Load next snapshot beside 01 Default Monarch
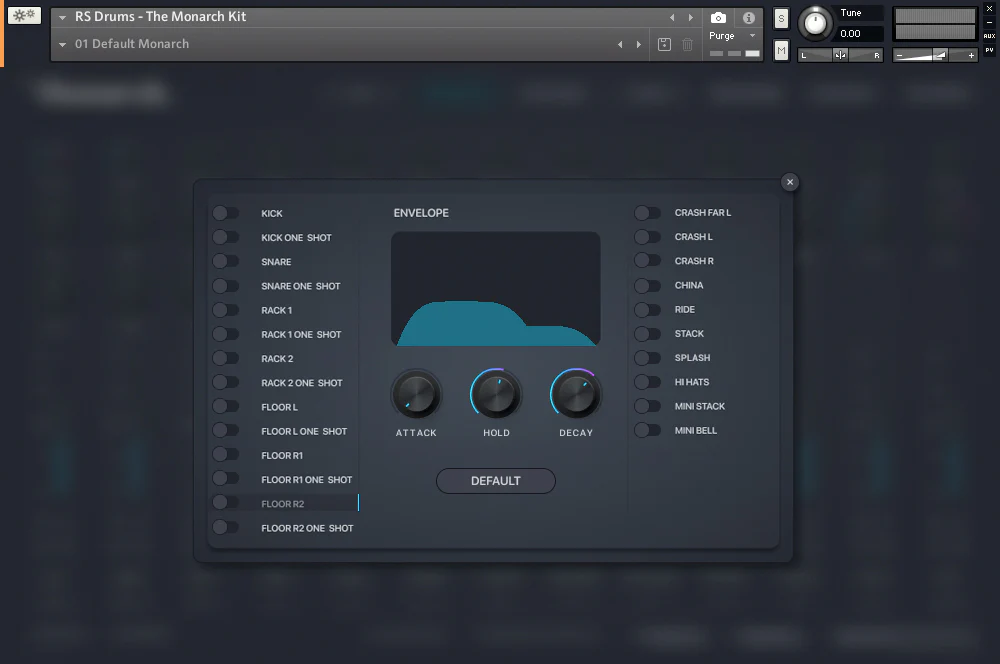 pyautogui.click(x=638, y=44)
